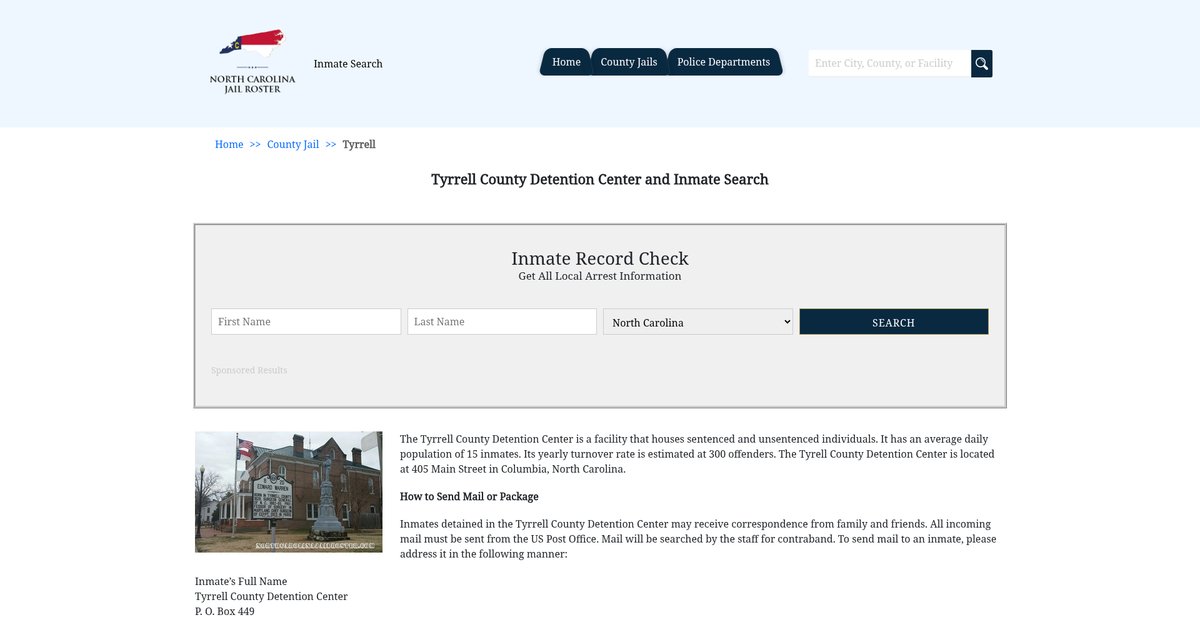The width and height of the screenshot is (1200, 620).
Task: Click the Inmate Record Check heading
Action: (x=600, y=259)
